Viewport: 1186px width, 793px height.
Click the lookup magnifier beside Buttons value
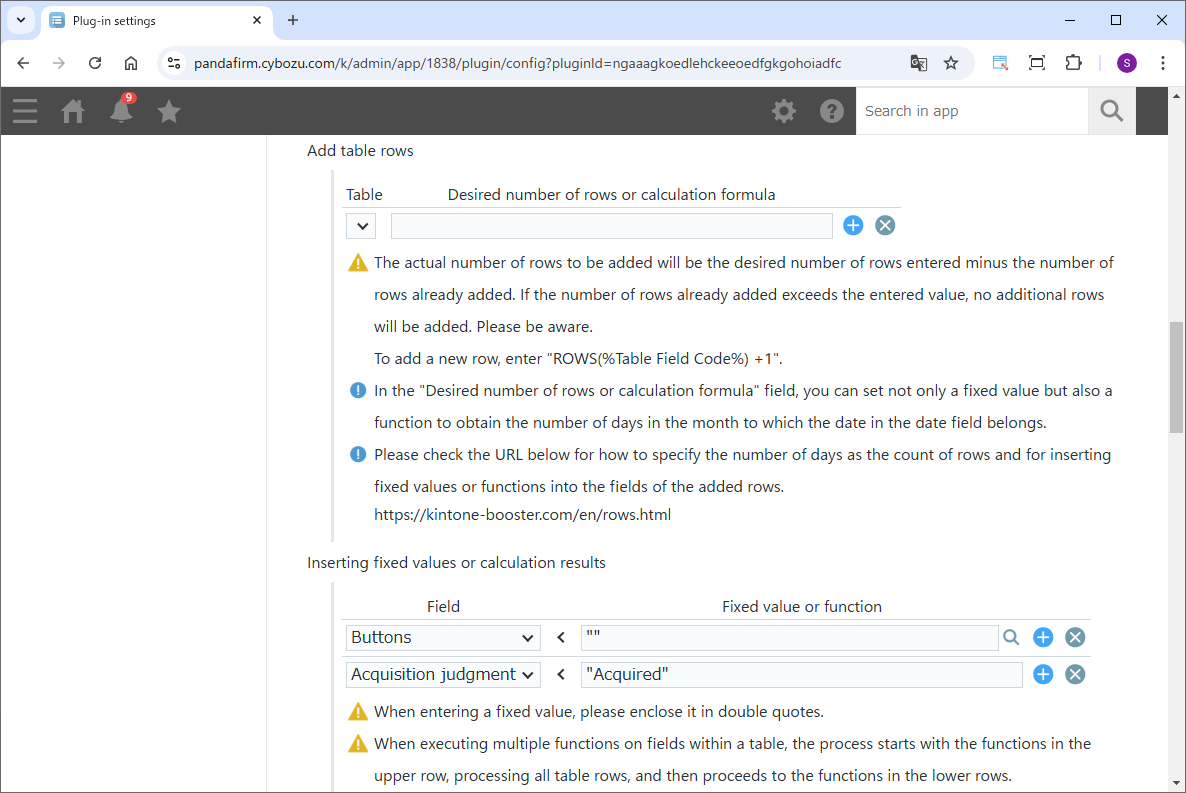pyautogui.click(x=1011, y=638)
